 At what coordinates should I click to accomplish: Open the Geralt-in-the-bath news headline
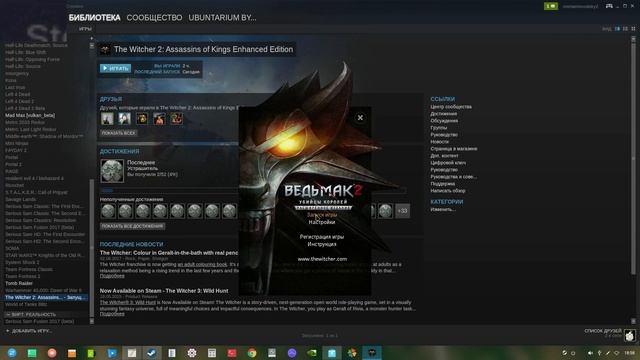point(169,253)
